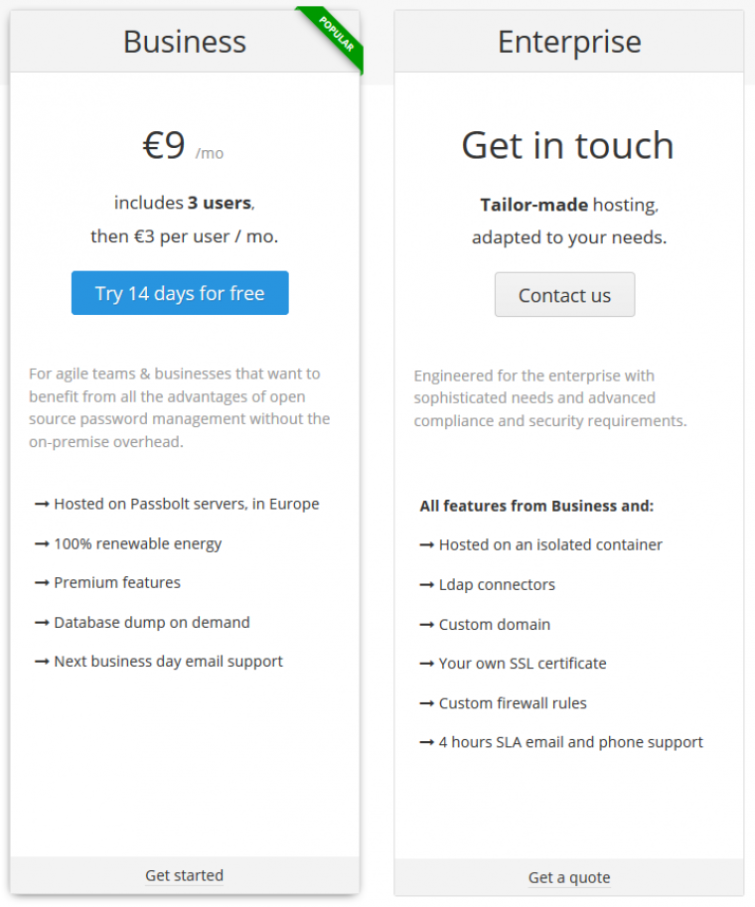Click the Business plan heading
Screen dimensions: 755x907
tap(185, 42)
